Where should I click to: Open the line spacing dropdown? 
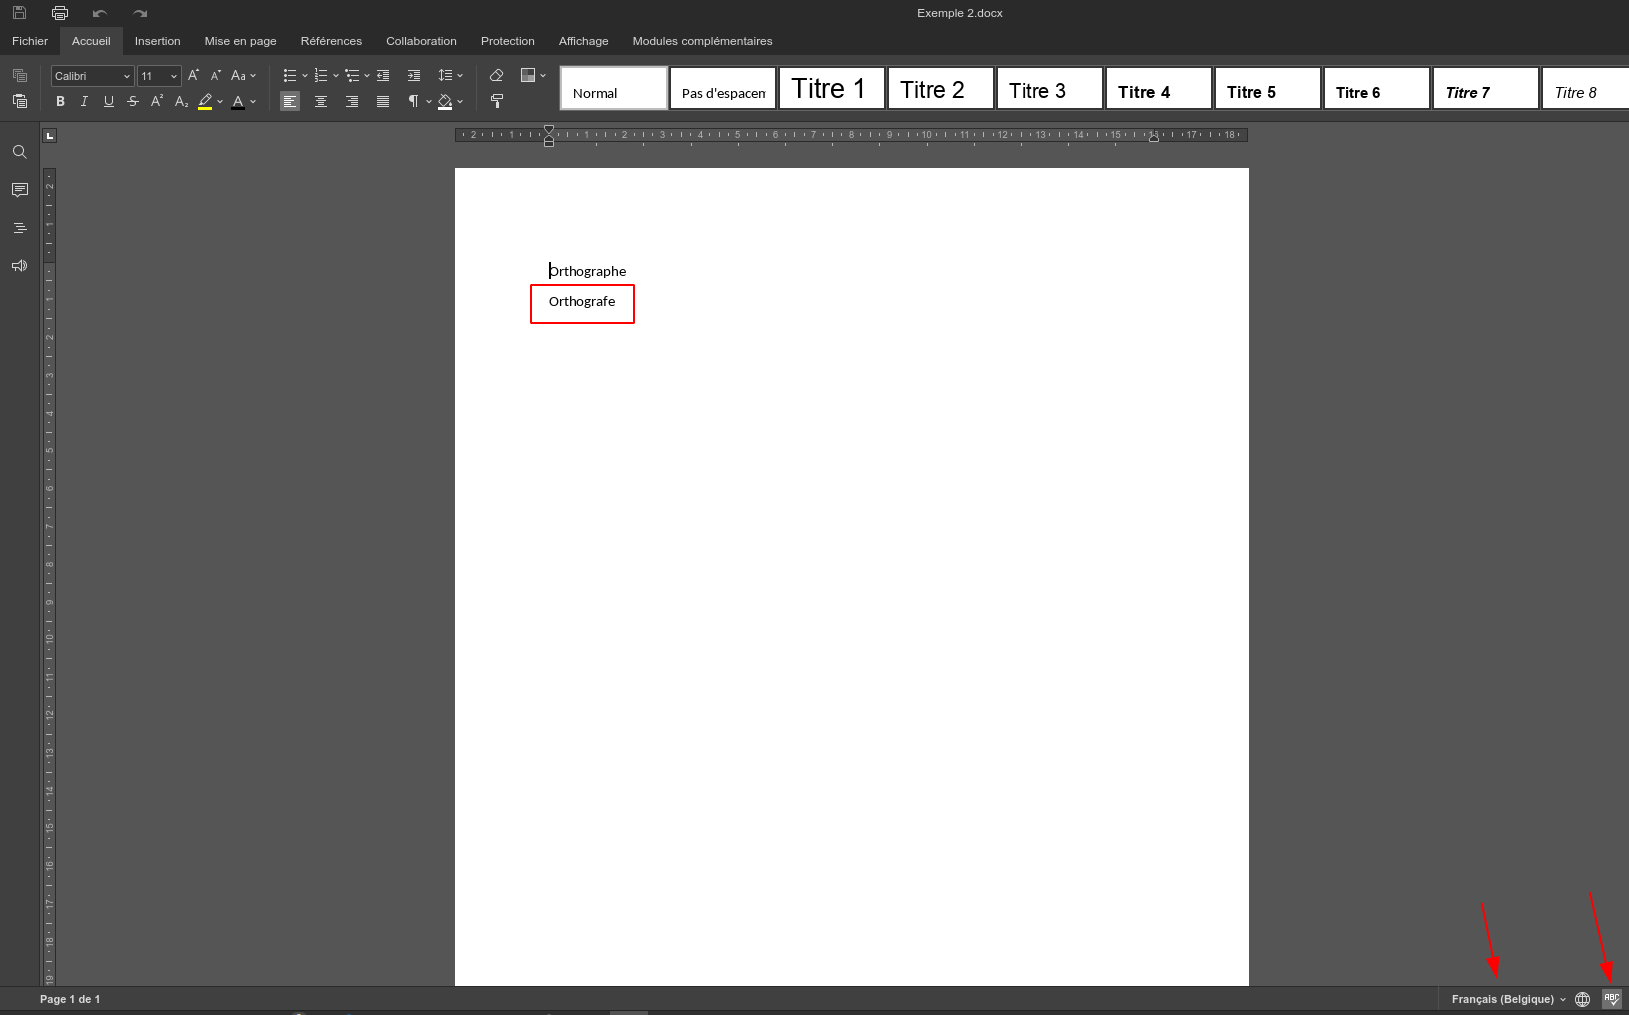pos(450,75)
